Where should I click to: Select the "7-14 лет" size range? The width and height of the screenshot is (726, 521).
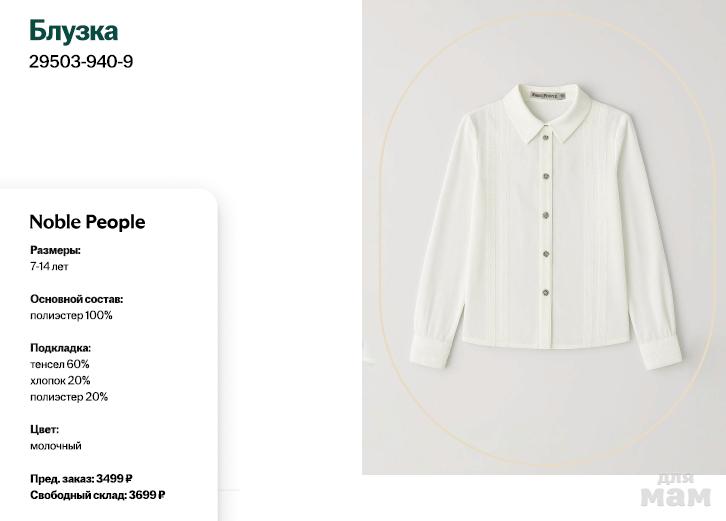click(49, 267)
